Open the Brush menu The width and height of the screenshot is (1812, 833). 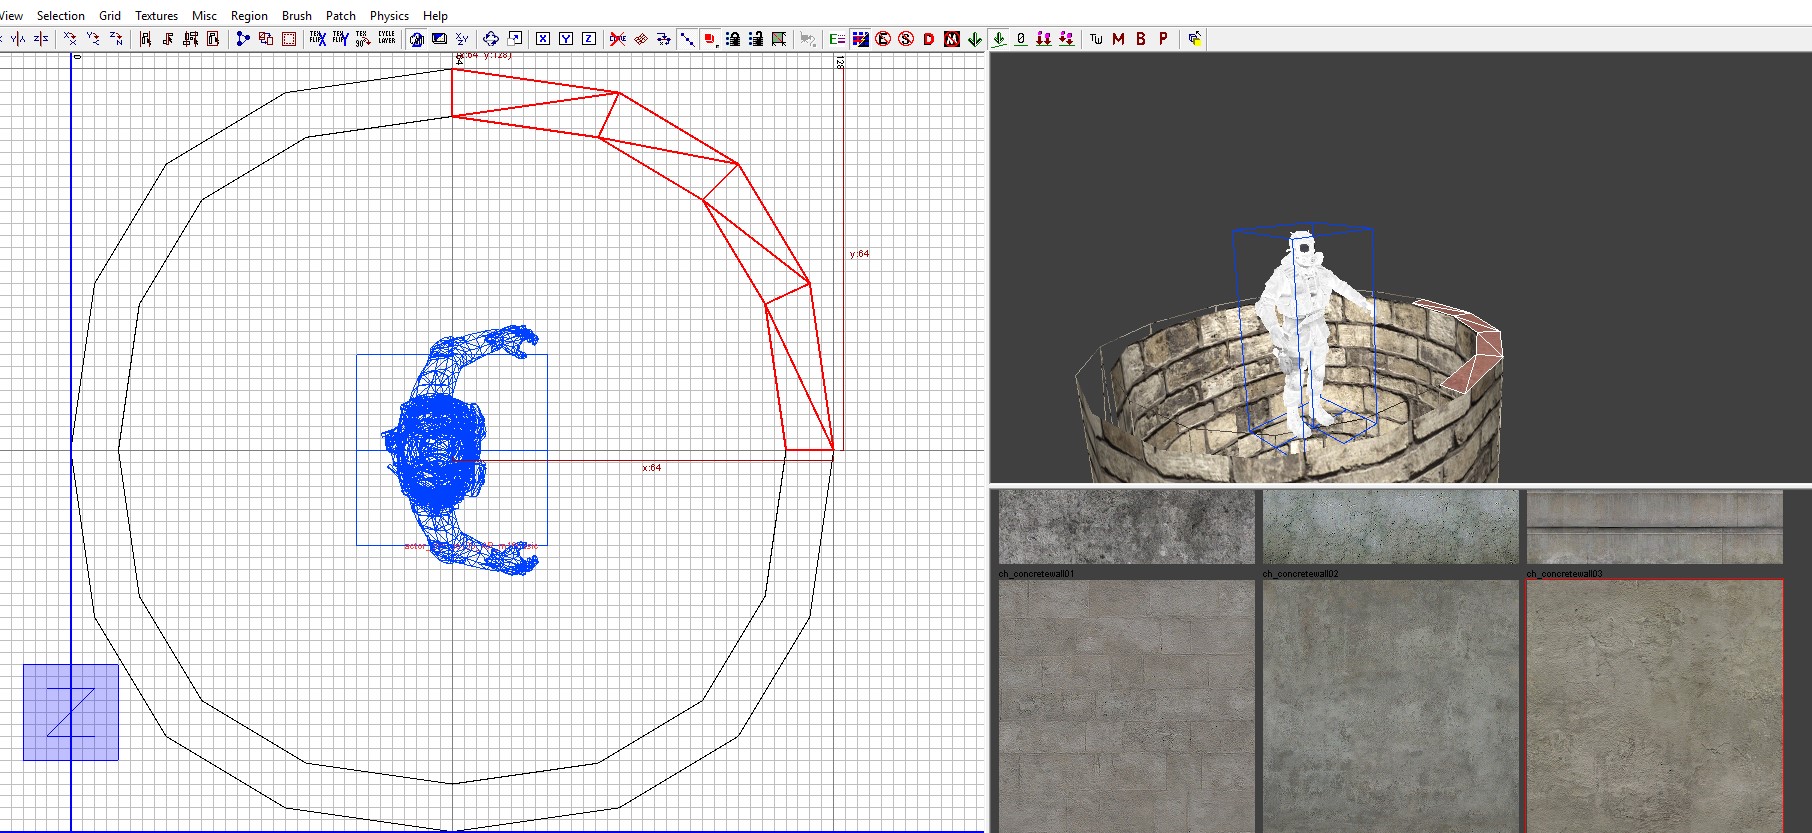coord(297,16)
